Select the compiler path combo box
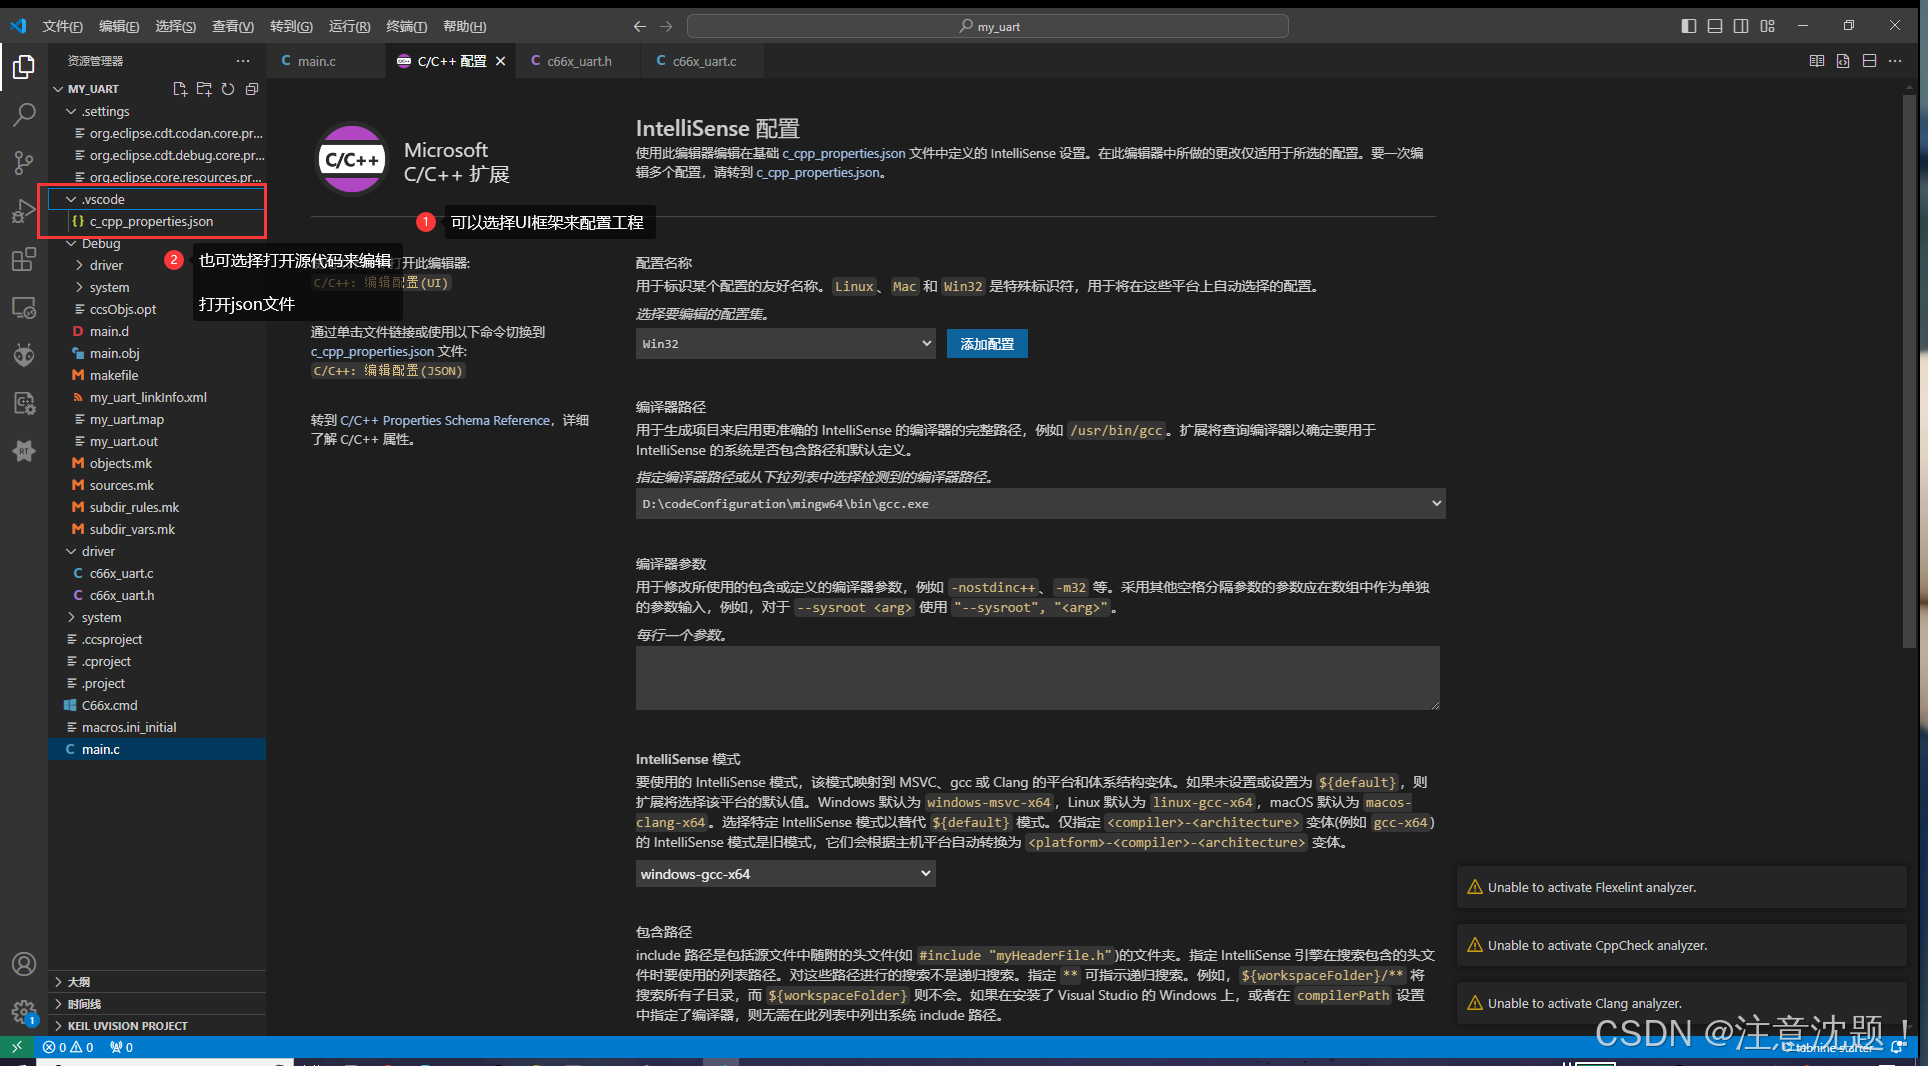 coord(1038,503)
